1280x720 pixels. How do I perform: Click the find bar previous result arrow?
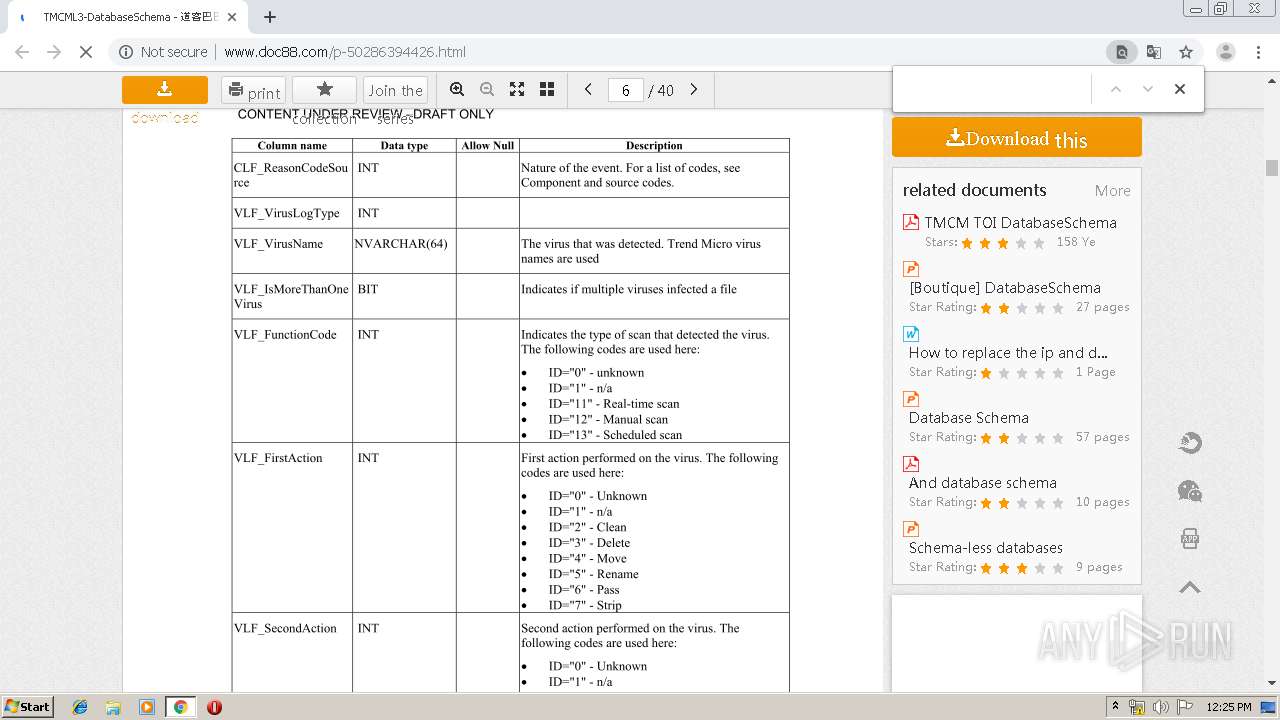click(x=1116, y=89)
